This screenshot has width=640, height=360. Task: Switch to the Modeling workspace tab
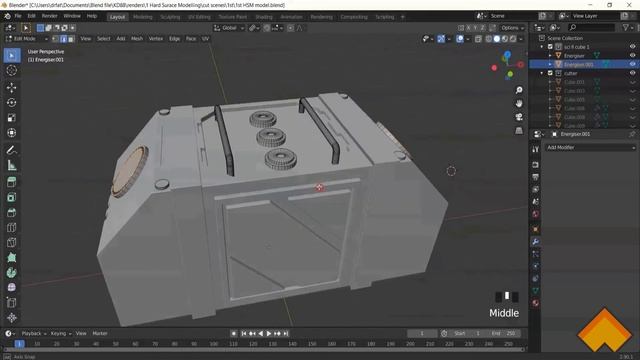(x=142, y=17)
